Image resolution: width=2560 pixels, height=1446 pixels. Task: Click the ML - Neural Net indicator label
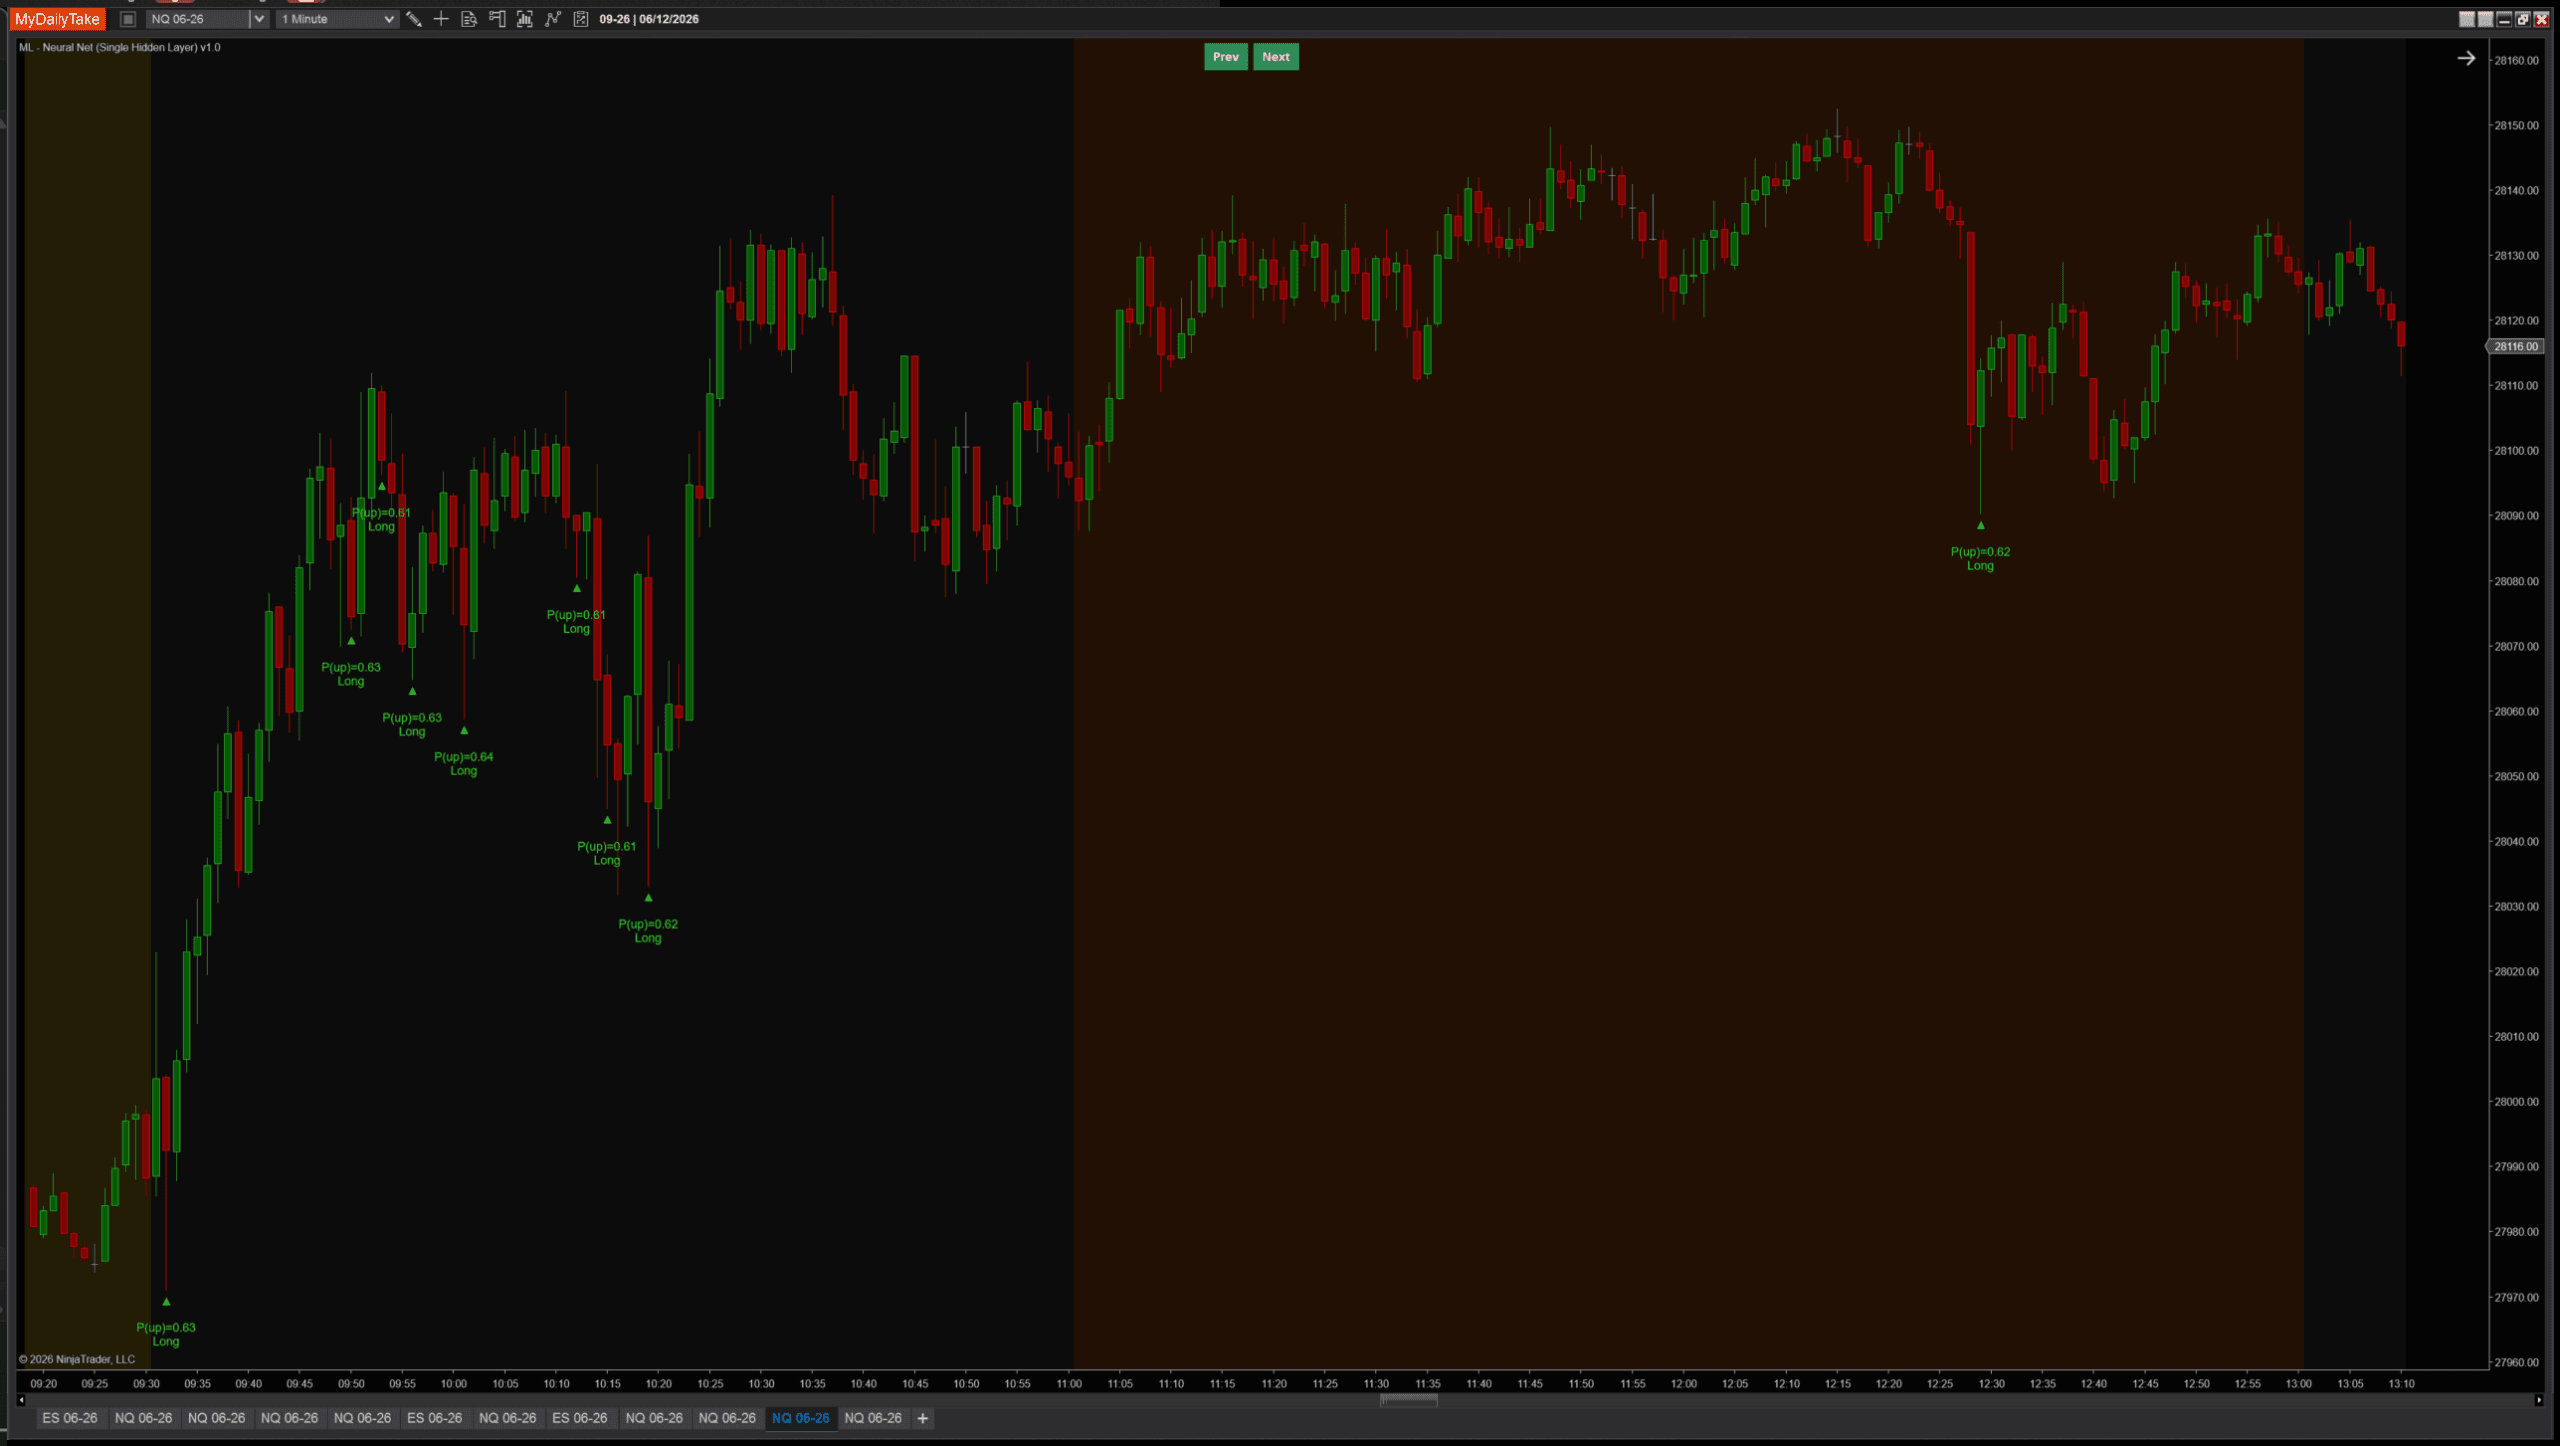click(120, 47)
